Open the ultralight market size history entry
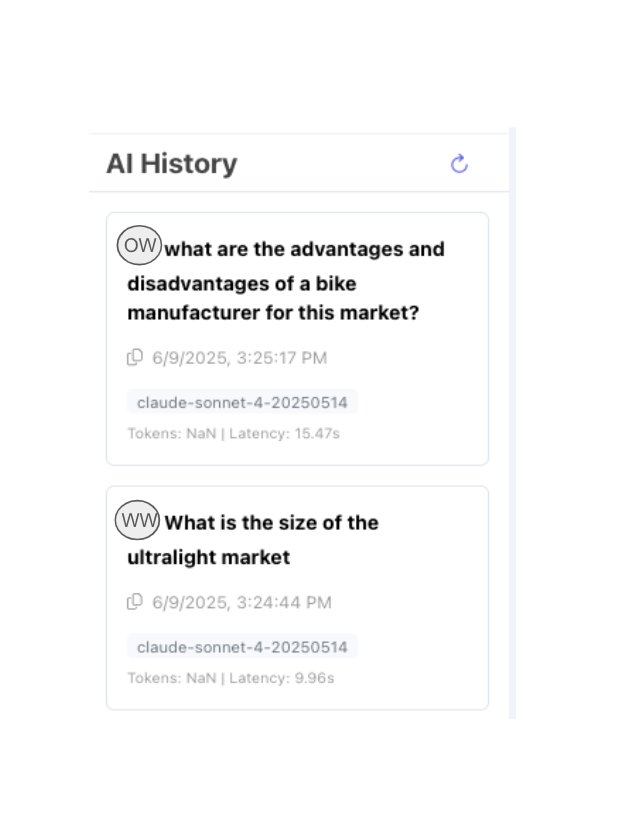The width and height of the screenshot is (620, 820). tap(296, 595)
